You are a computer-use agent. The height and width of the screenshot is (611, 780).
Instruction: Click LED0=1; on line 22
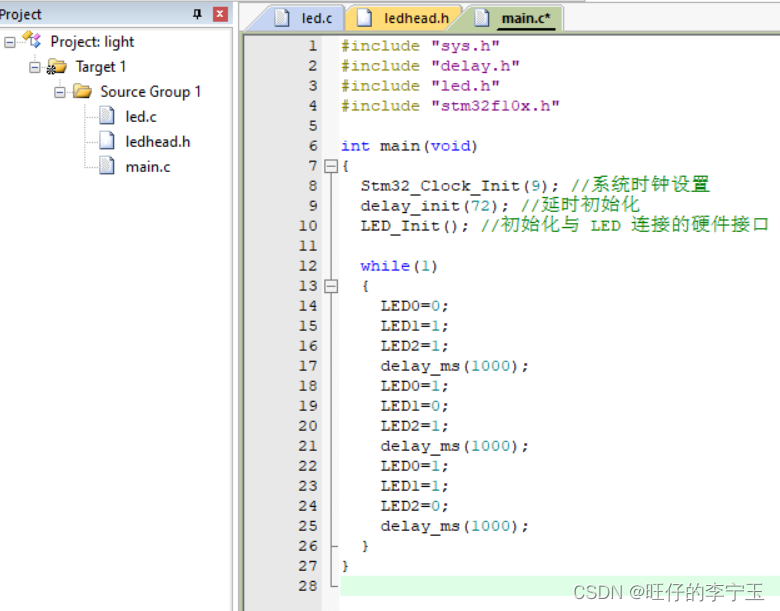(414, 466)
